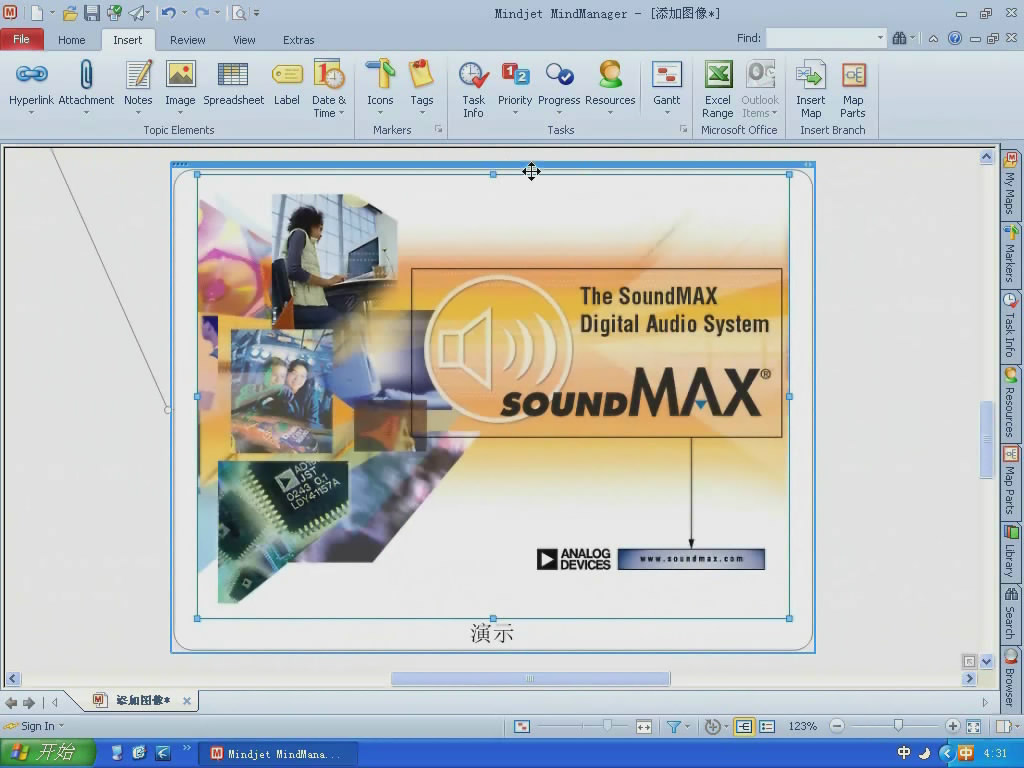
Task: Click the Map Parts ribbon icon
Action: (x=853, y=74)
